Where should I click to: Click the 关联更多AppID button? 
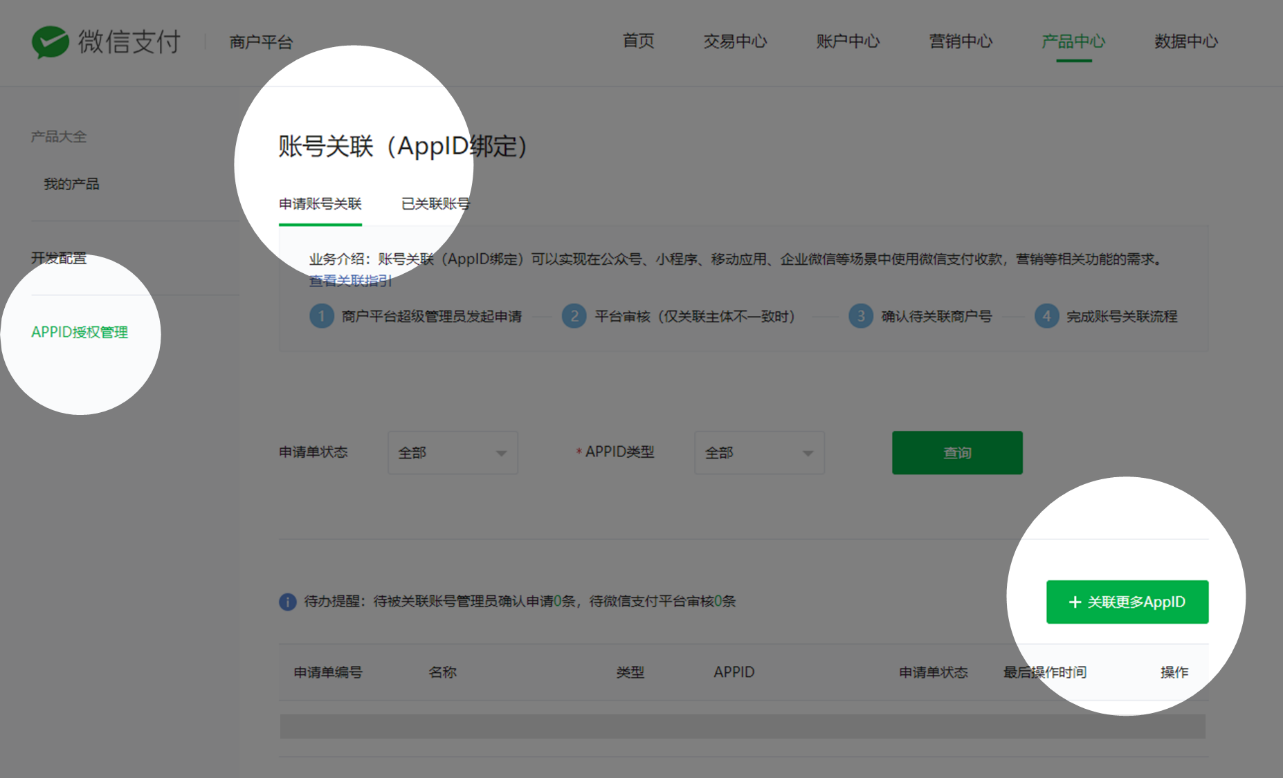(1127, 602)
